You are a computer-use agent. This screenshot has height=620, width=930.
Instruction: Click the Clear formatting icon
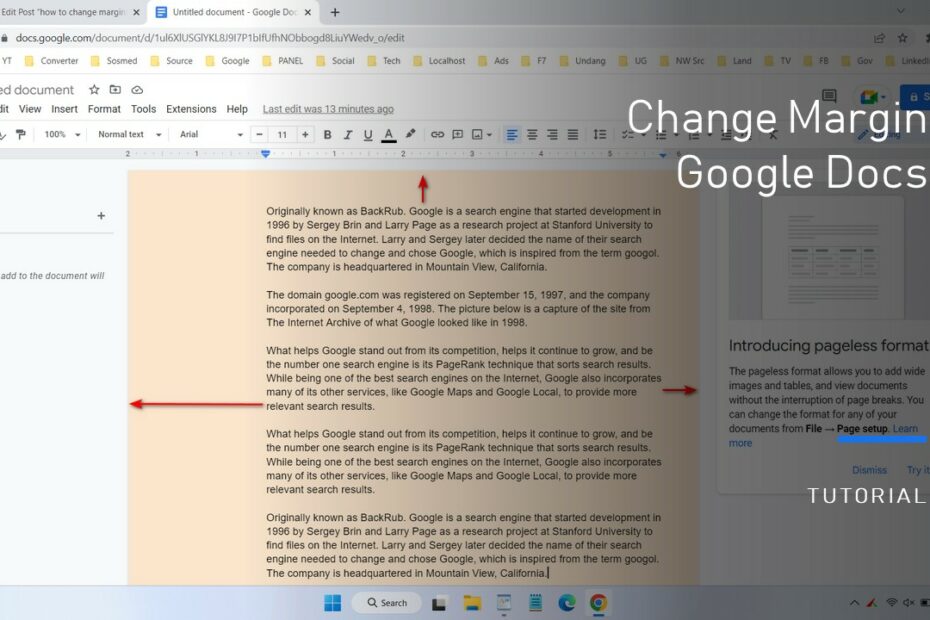pos(772,135)
